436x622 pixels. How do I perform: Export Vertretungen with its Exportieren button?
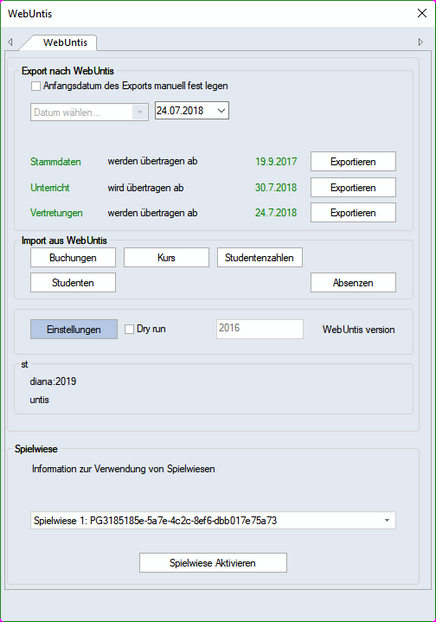click(x=353, y=213)
